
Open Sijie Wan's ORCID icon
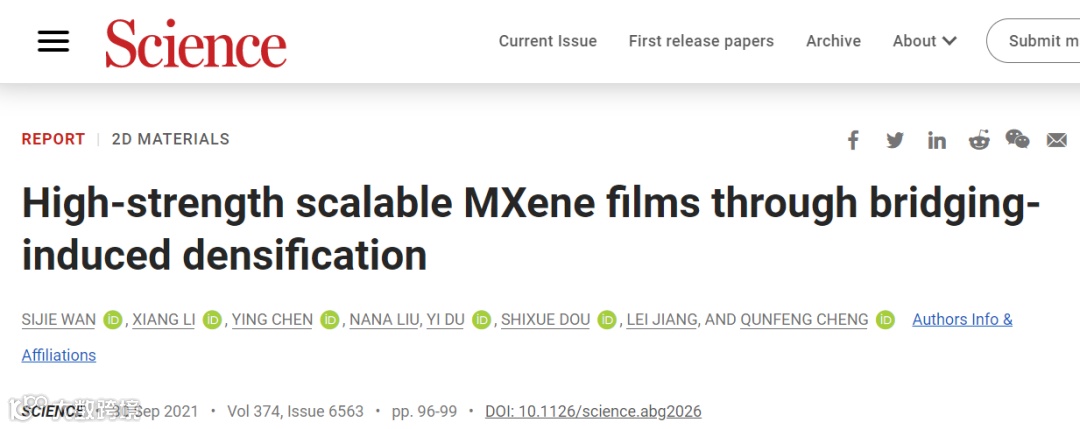[x=112, y=320]
